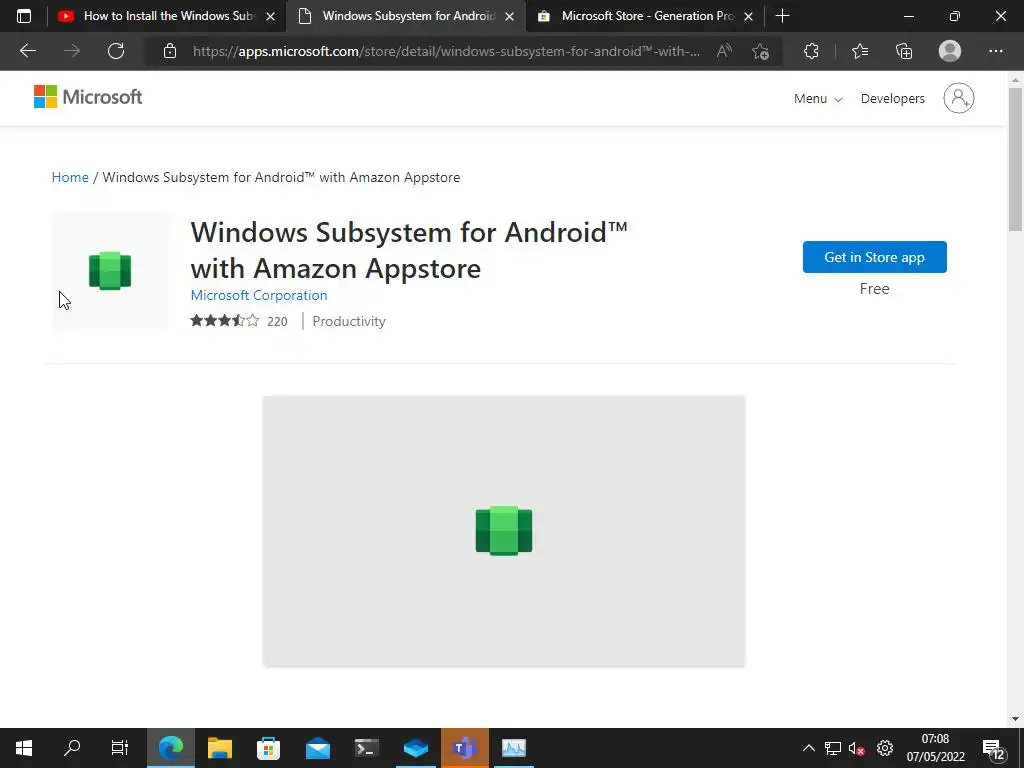Screen dimensions: 1024x768
Task: Refresh the current page
Action: click(116, 51)
